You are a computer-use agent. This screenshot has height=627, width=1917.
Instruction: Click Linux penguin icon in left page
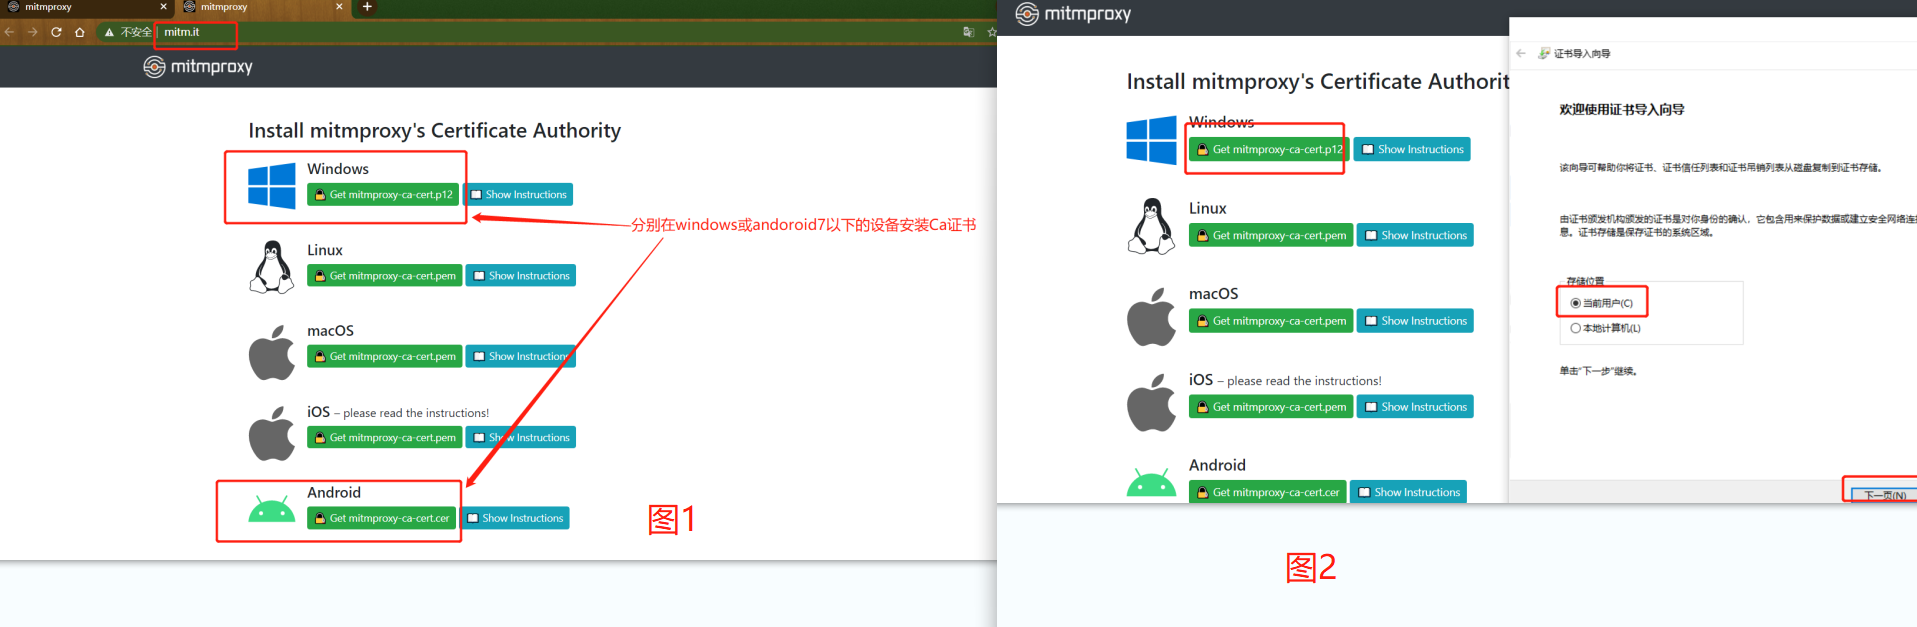(x=272, y=267)
